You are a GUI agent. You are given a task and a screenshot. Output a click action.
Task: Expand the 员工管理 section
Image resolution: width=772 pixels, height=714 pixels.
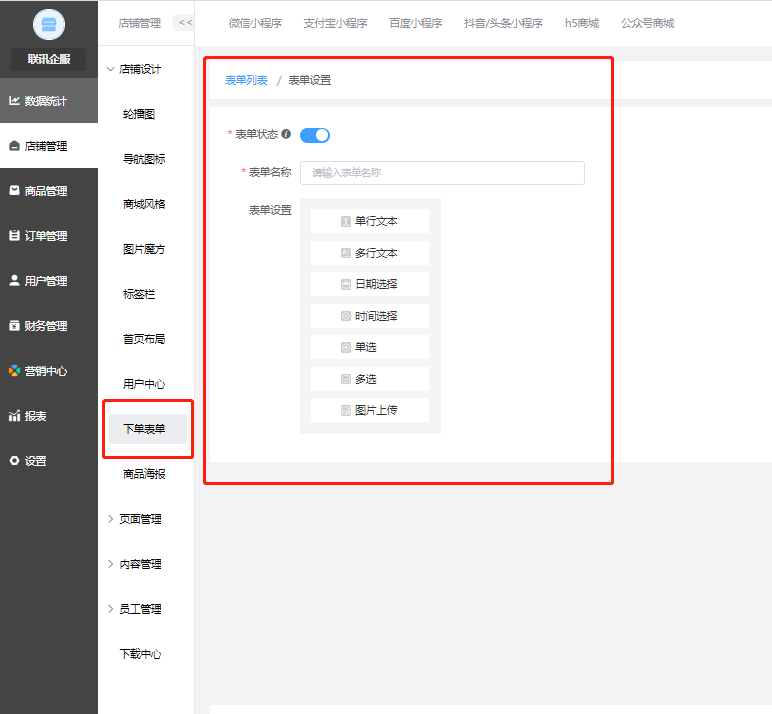(x=111, y=609)
